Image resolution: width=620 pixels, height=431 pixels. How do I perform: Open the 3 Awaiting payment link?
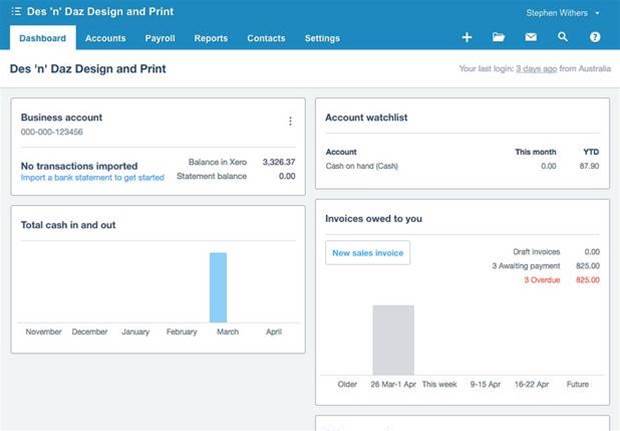pyautogui.click(x=526, y=266)
